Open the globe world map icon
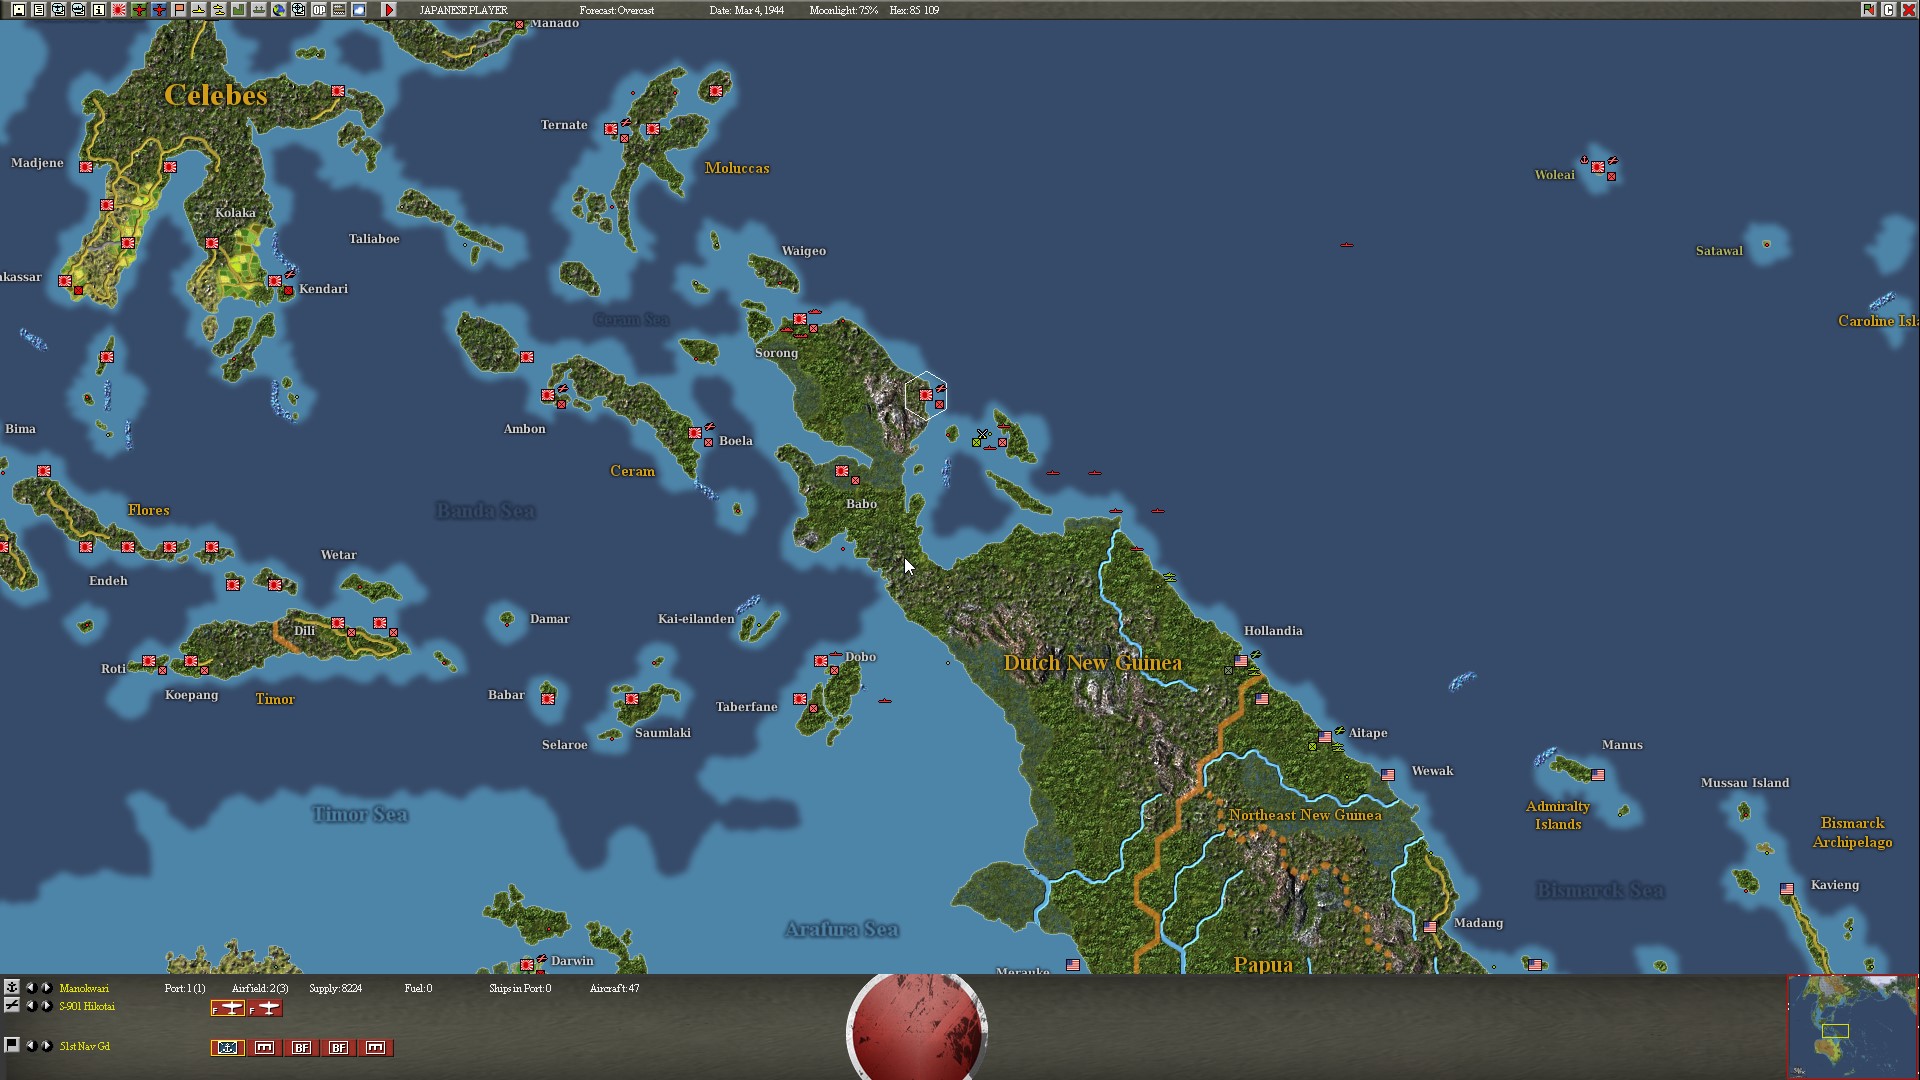Screen dimensions: 1920x1080 278,10
